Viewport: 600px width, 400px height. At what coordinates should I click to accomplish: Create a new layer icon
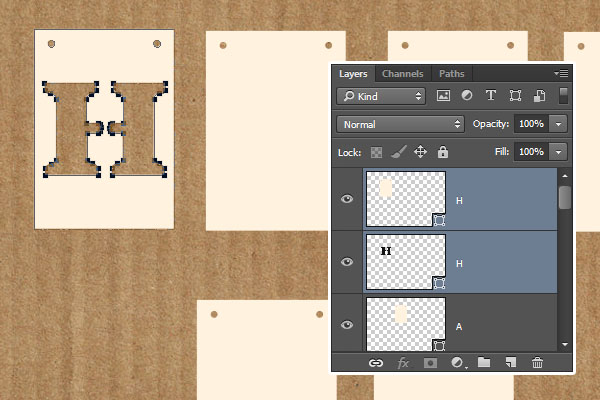pos(510,362)
